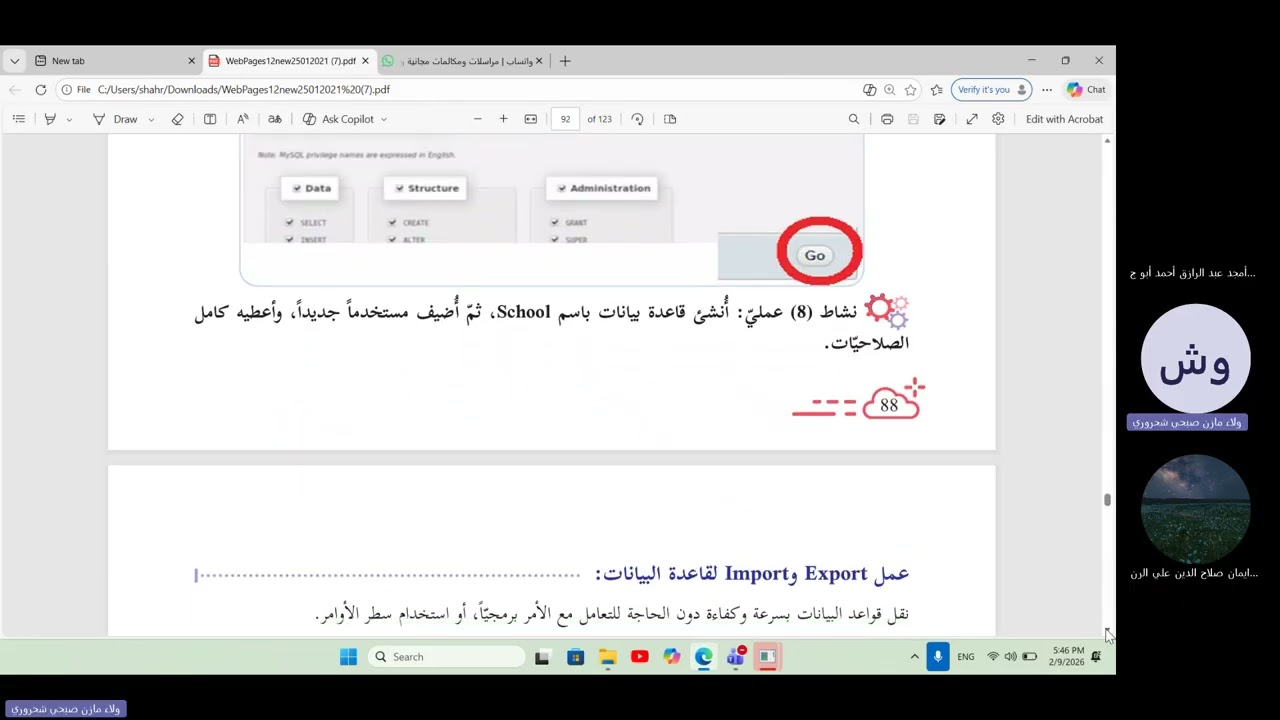Zoom in the PDF with plus icon
1280x720 pixels.
(503, 119)
